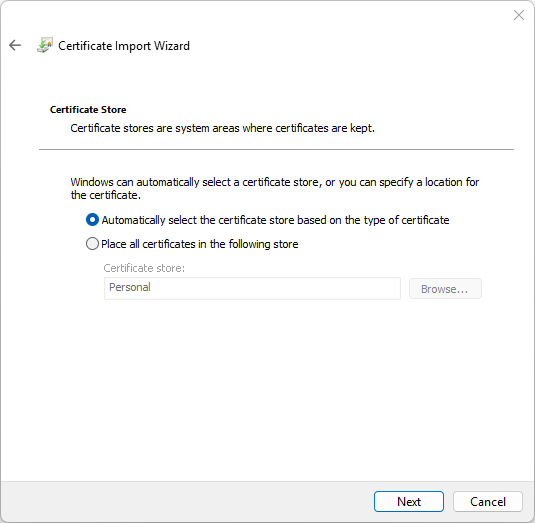Image resolution: width=535 pixels, height=523 pixels.
Task: Select the Automatically select certificate store radio button
Action: 92,220
